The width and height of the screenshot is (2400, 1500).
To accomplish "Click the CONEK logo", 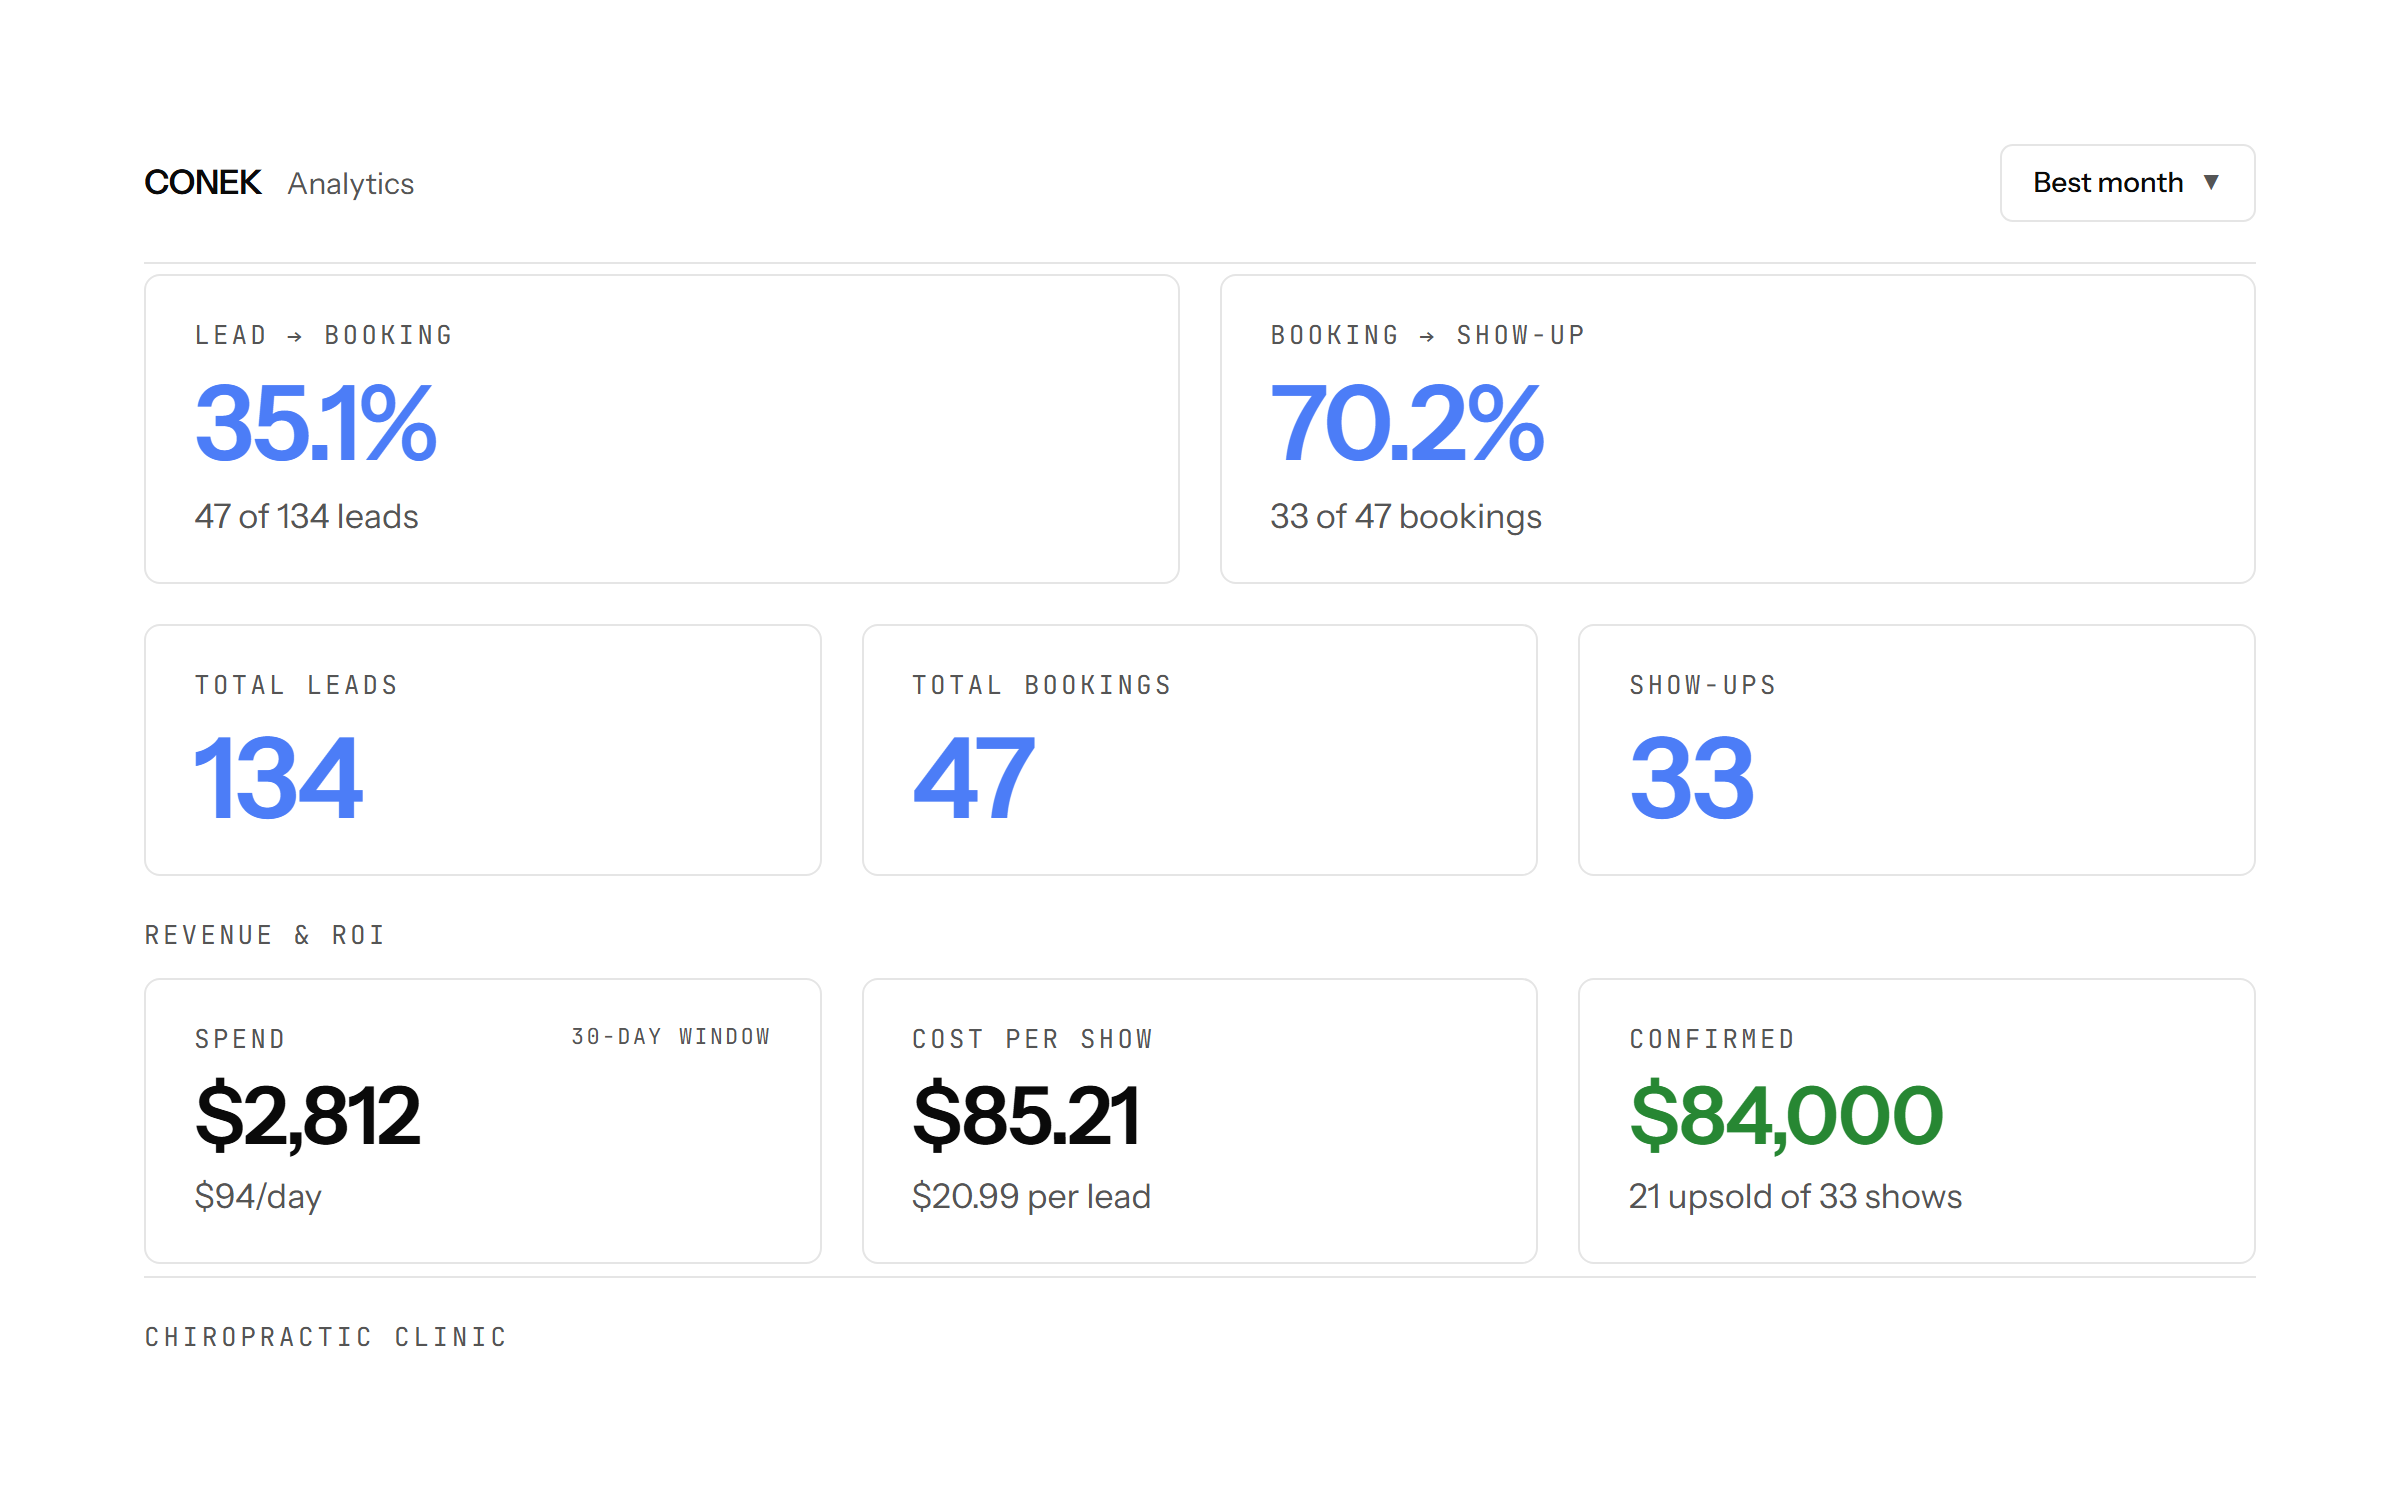I will [x=203, y=183].
